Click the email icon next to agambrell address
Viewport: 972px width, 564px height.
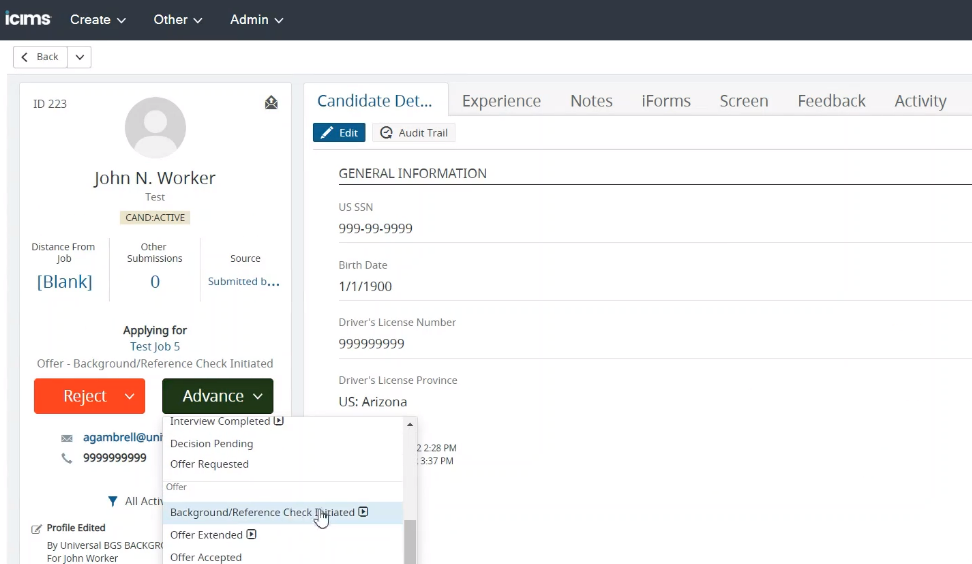67,438
